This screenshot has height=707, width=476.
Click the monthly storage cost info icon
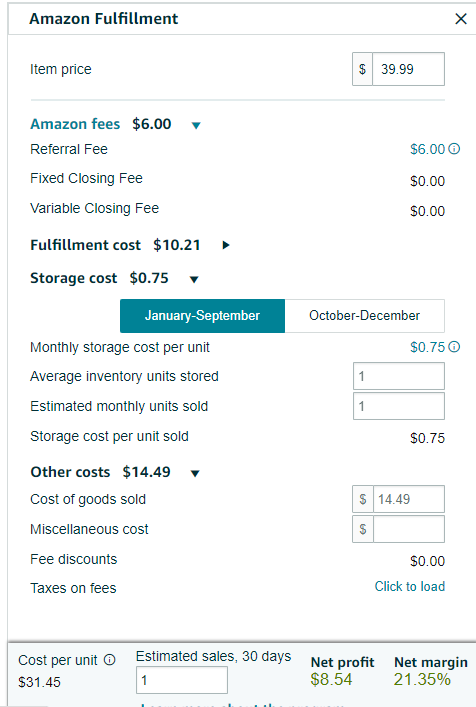point(454,347)
